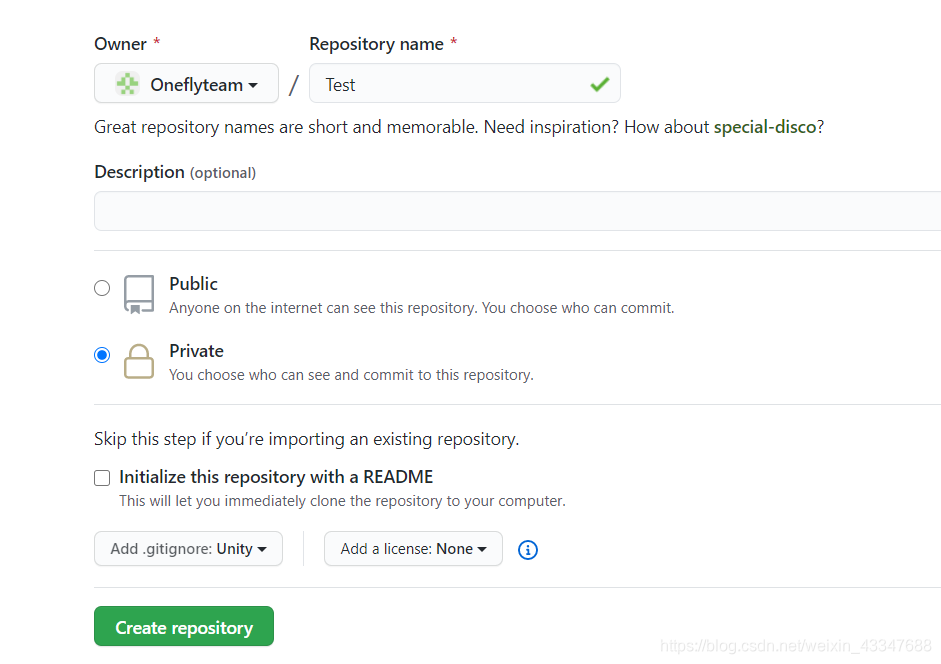Focus the Description optional text field
941x664 pixels.
[x=517, y=211]
